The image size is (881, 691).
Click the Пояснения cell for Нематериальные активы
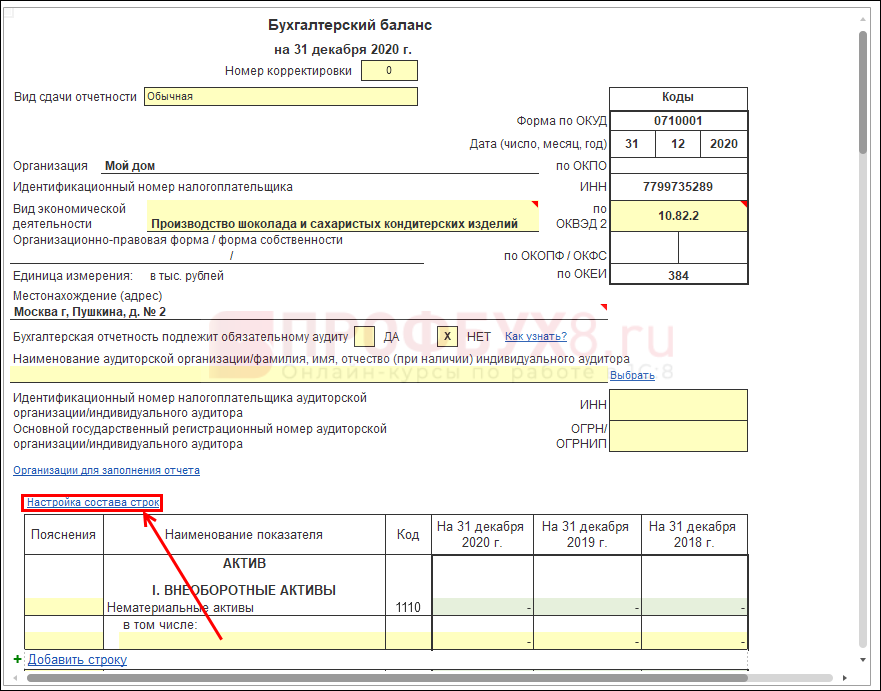tap(63, 607)
